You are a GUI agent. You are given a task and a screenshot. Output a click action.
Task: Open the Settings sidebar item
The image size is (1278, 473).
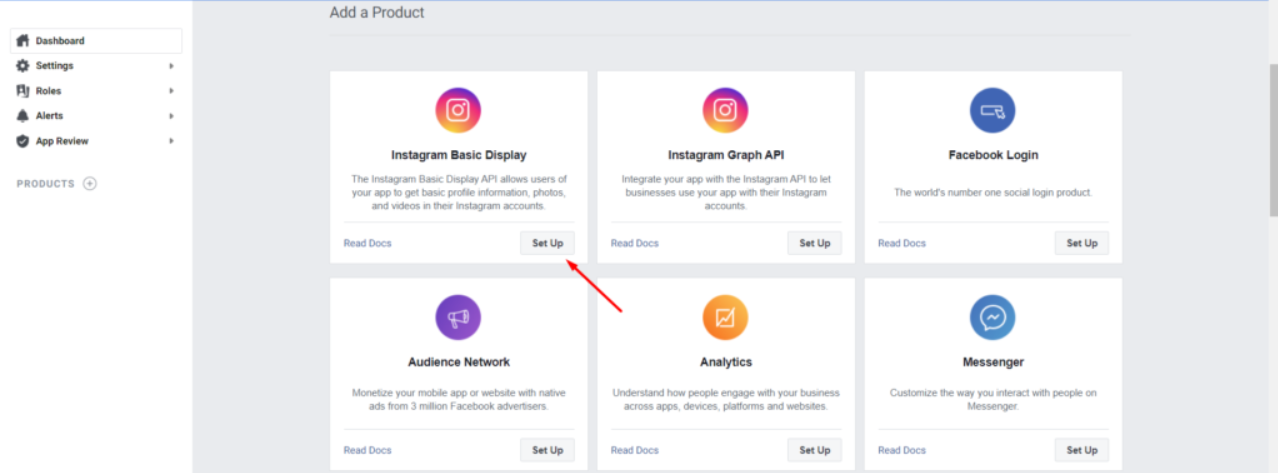click(x=96, y=66)
